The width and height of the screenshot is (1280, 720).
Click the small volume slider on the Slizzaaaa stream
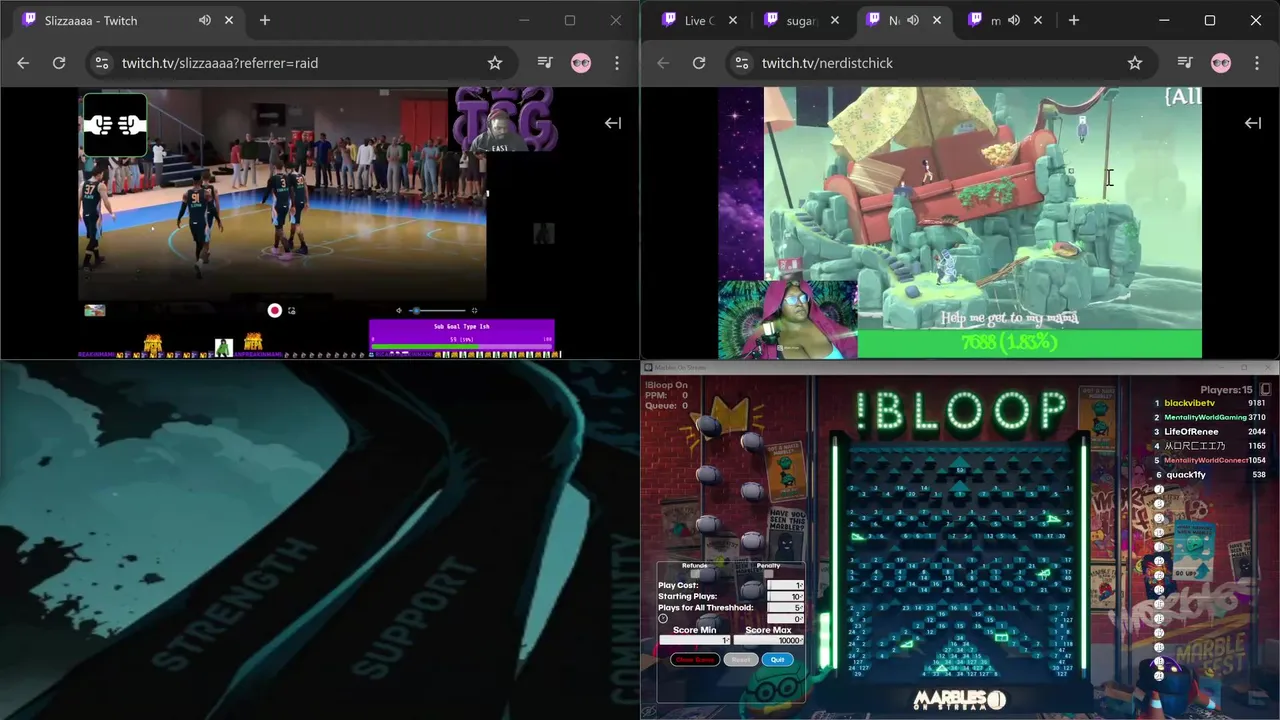438,310
